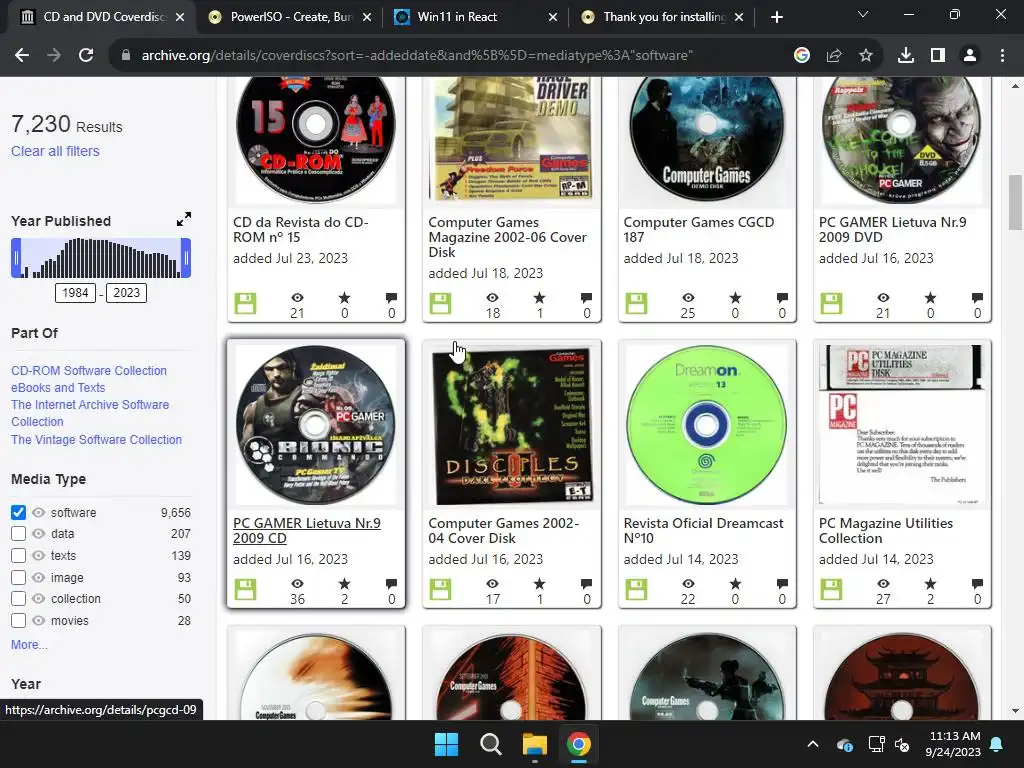This screenshot has height=768, width=1024.
Task: Open PC GAMER Lietuva Nr.9 2009 CD title
Action: (307, 530)
